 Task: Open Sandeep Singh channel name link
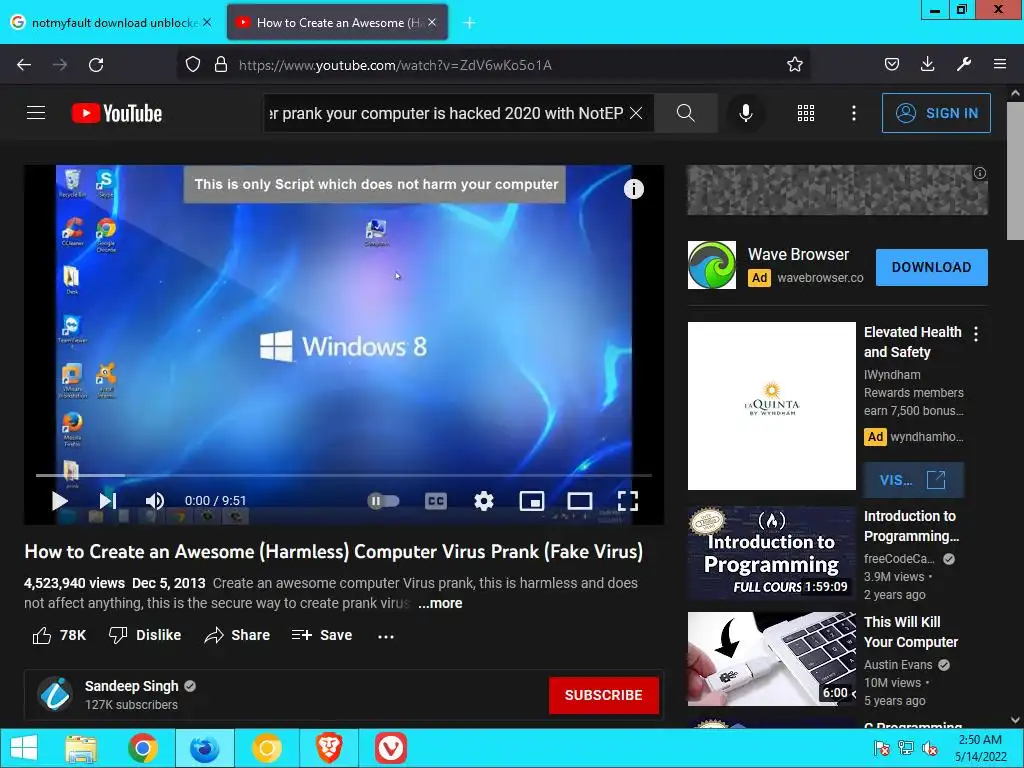coord(131,686)
